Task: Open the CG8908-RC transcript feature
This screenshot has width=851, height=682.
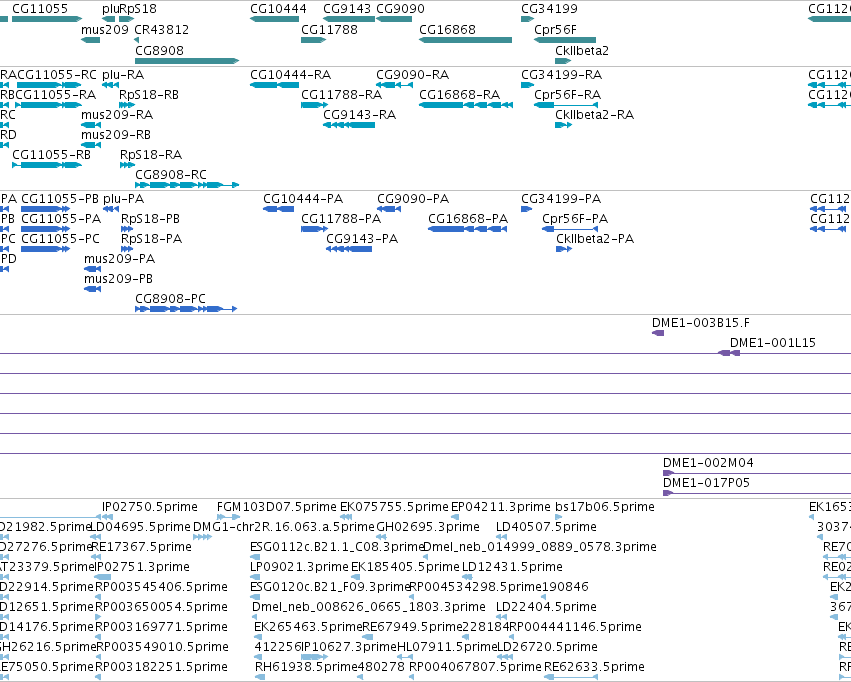Action: tap(187, 185)
